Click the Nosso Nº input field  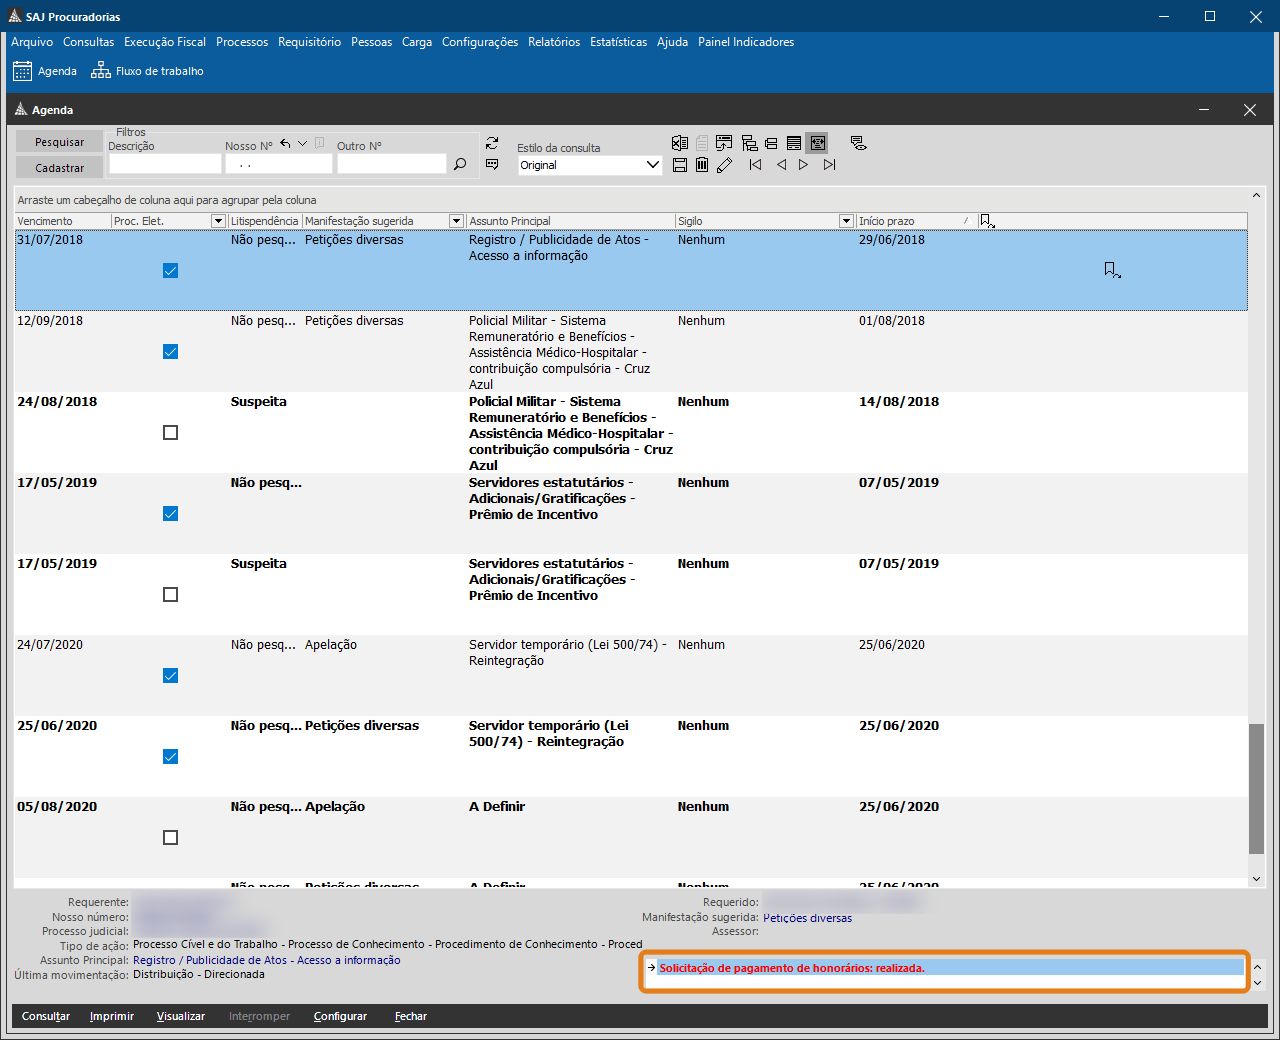278,164
